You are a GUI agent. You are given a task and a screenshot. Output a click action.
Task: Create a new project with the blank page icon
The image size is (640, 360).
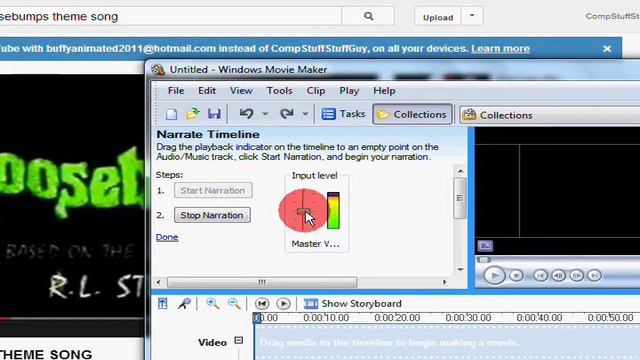coord(171,114)
